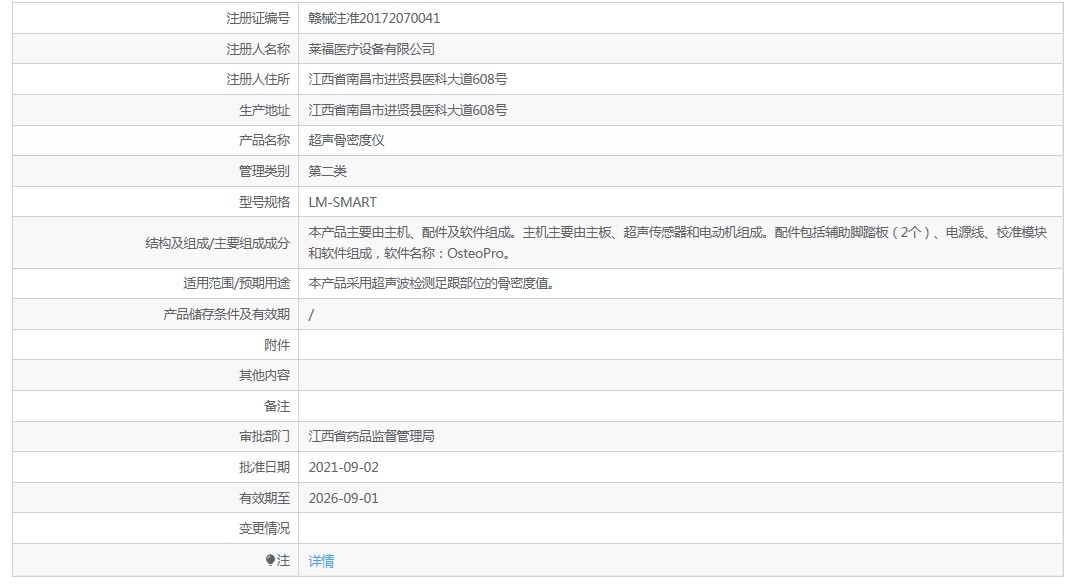Screen dimensions: 1068x585
Task: Click the expiry date 2026-09-01
Action: [x=343, y=498]
